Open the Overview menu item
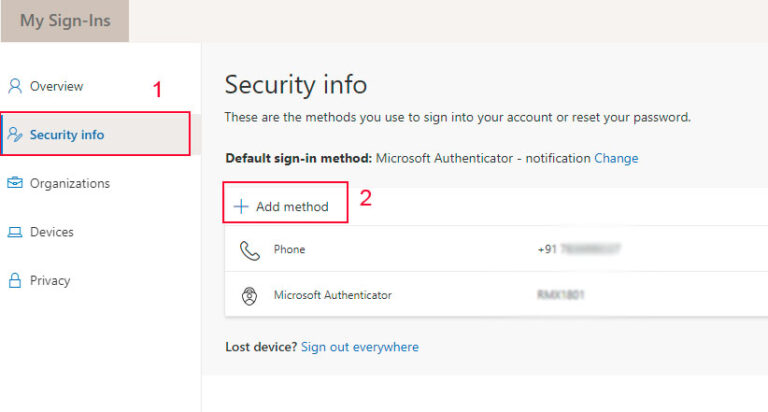This screenshot has width=768, height=412. [56, 86]
